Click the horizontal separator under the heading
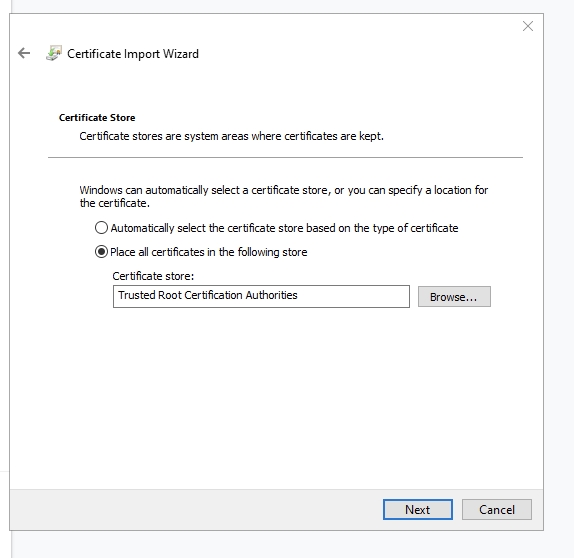This screenshot has width=574, height=558. tap(285, 157)
